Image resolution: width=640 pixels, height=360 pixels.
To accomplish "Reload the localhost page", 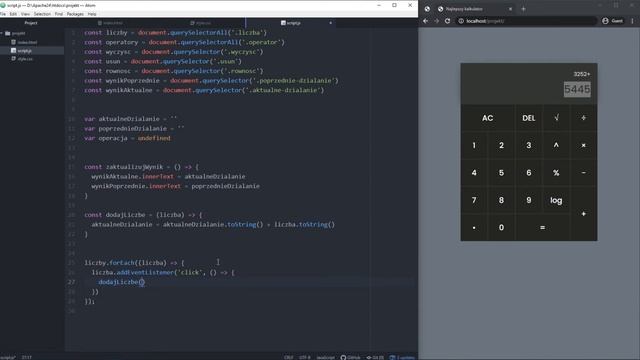I will click(x=447, y=21).
